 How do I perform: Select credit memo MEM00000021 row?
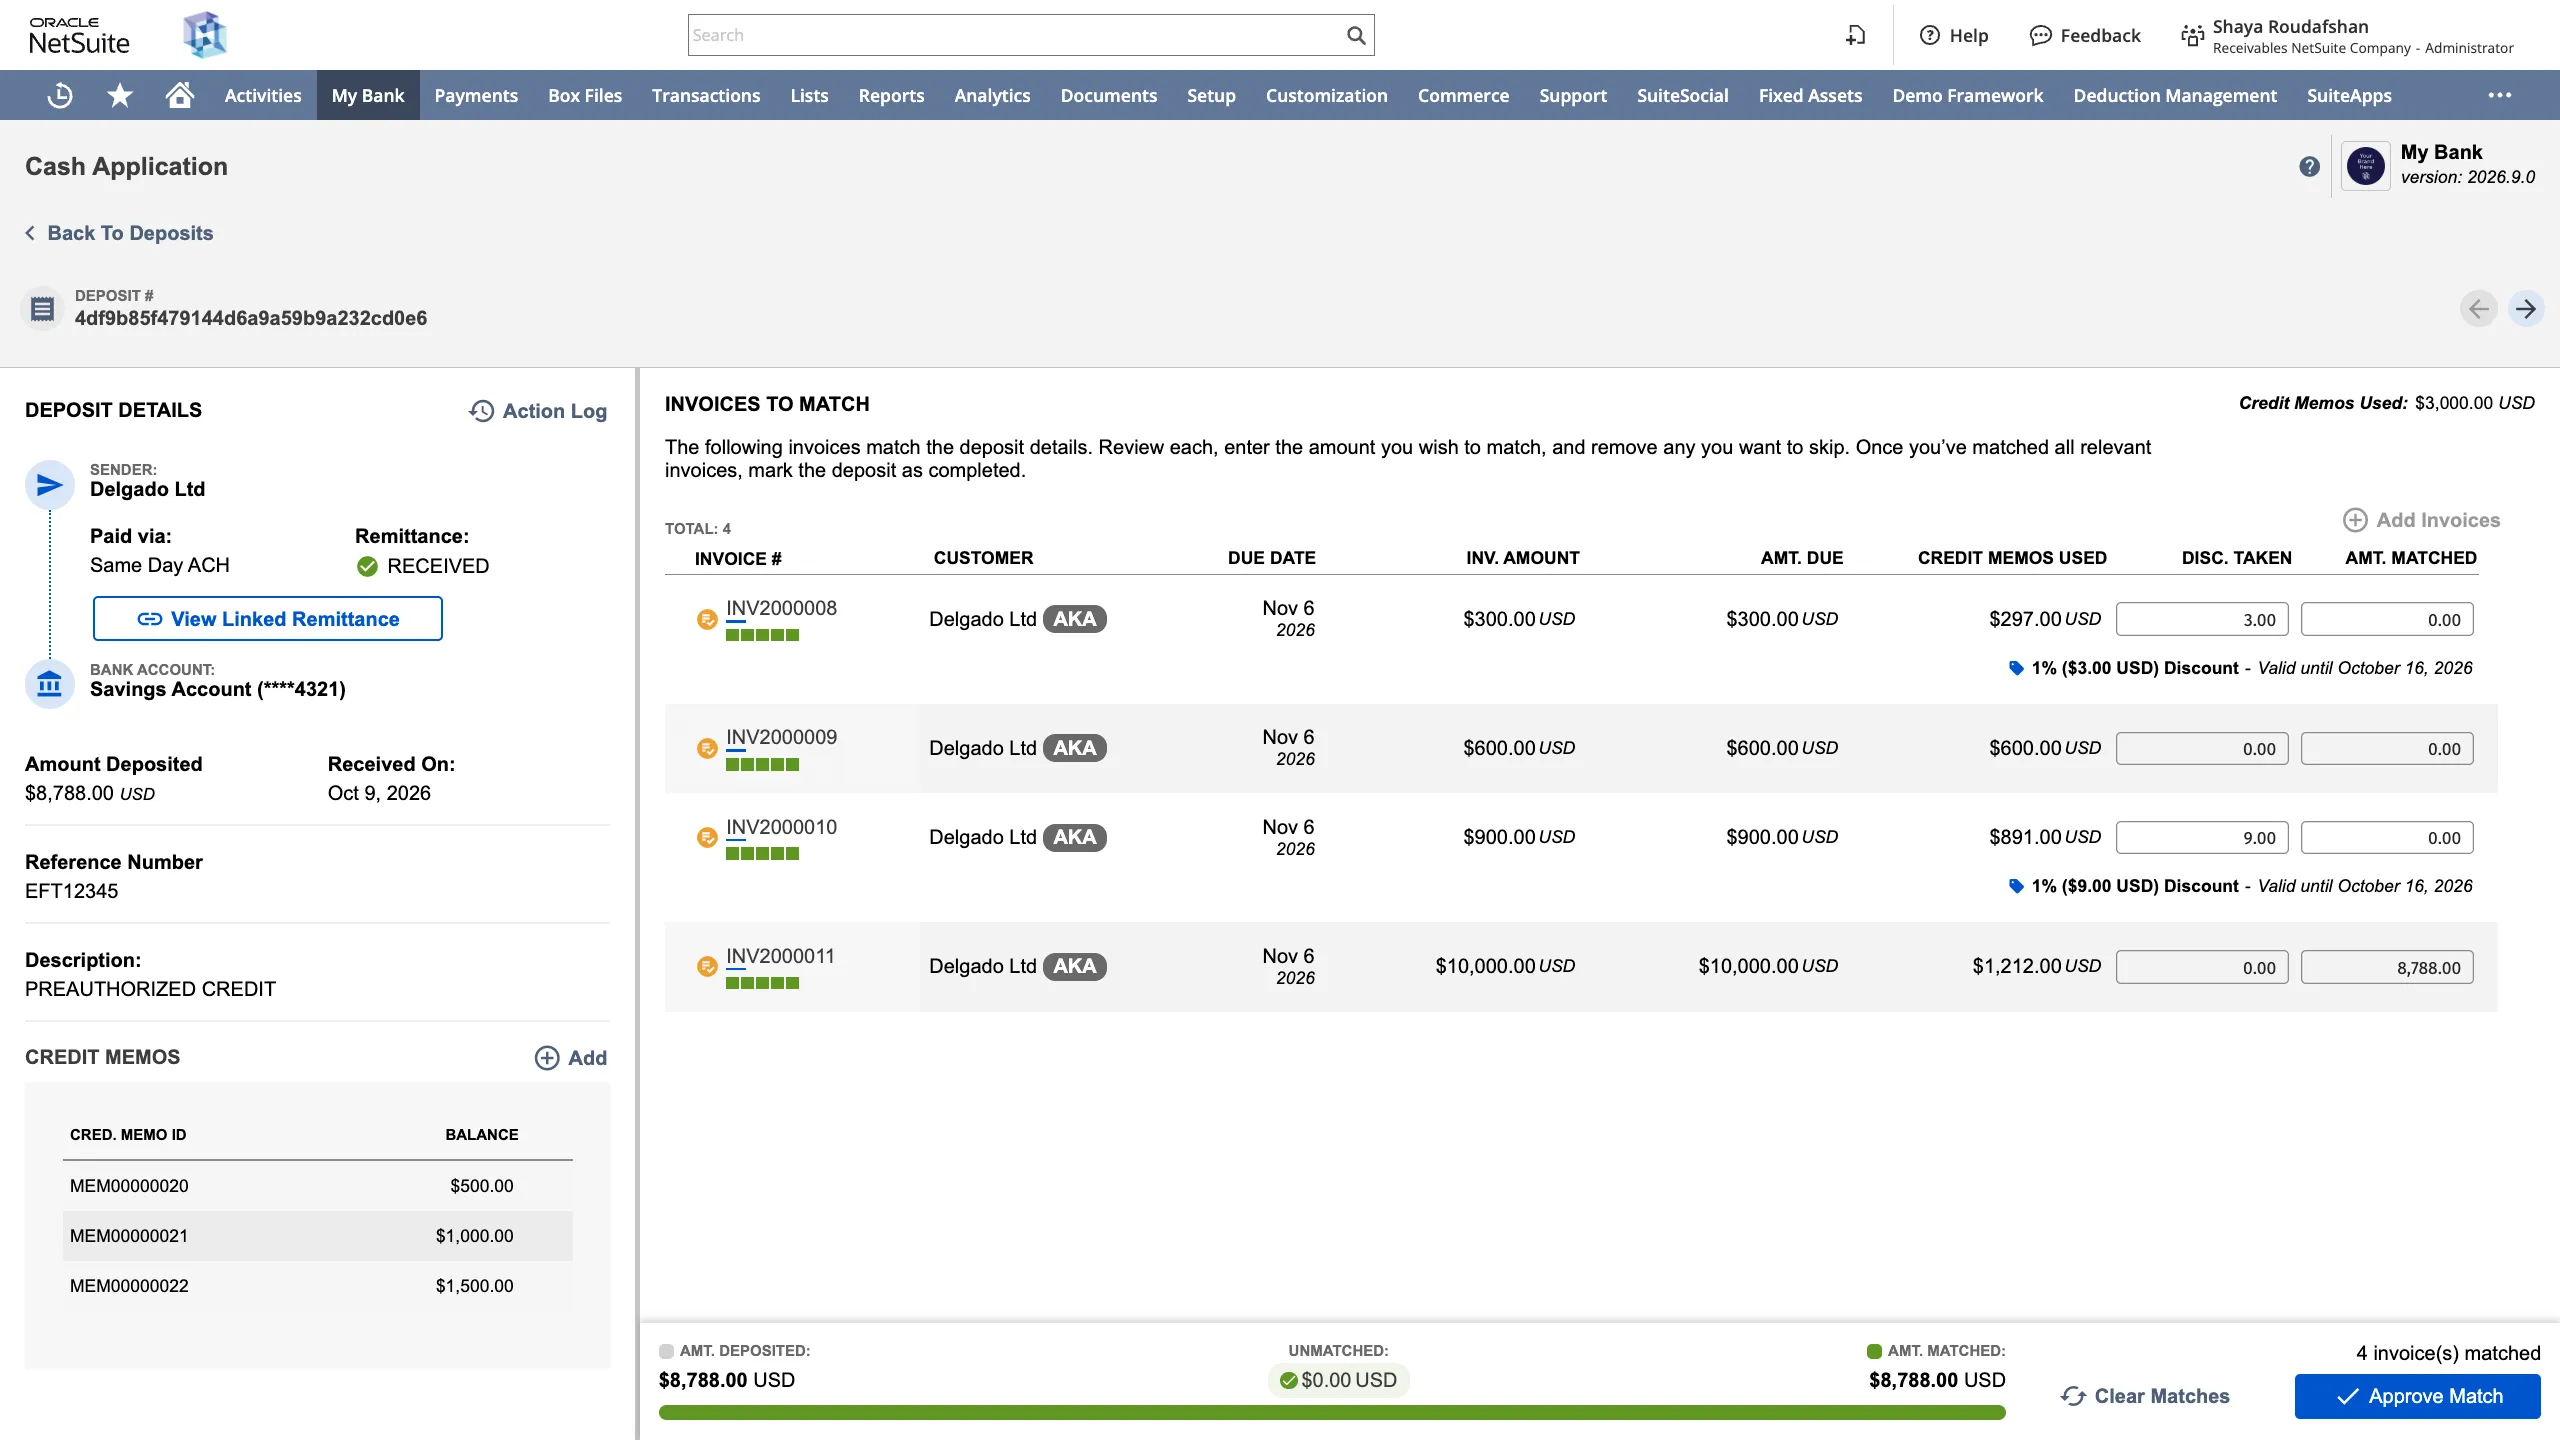[318, 1236]
